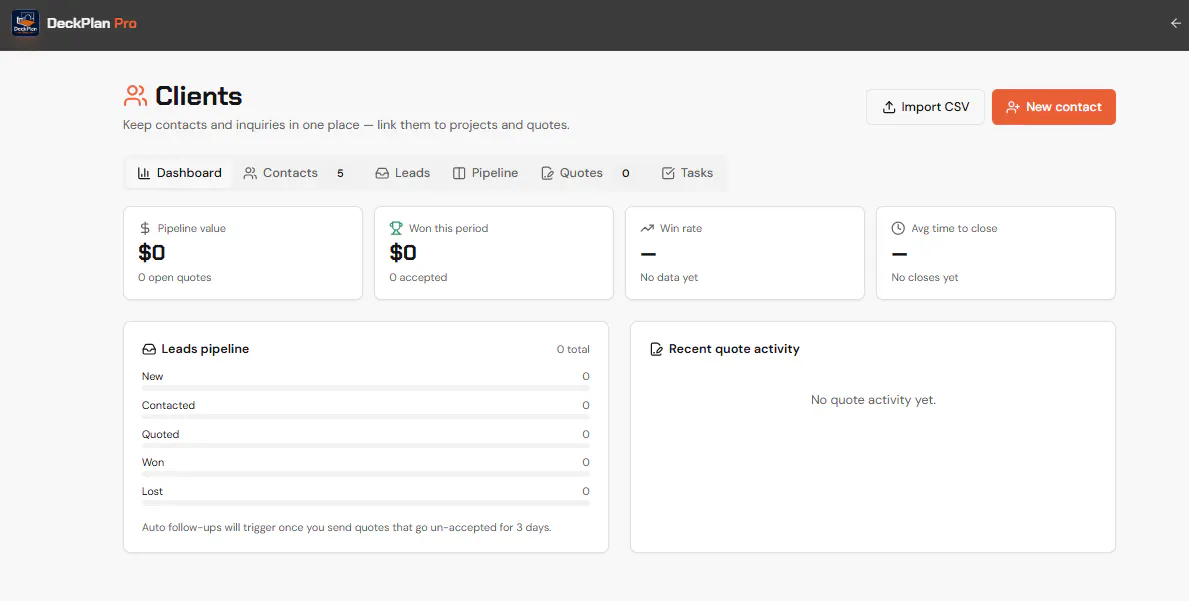Click the "New" row label
The width and height of the screenshot is (1189, 601).
coord(152,377)
